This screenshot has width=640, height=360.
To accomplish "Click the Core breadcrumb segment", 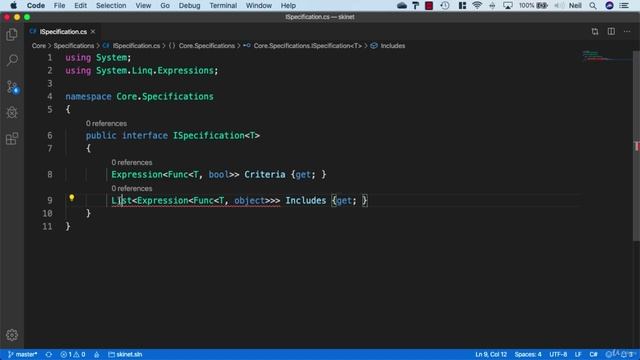I will 39,46.
